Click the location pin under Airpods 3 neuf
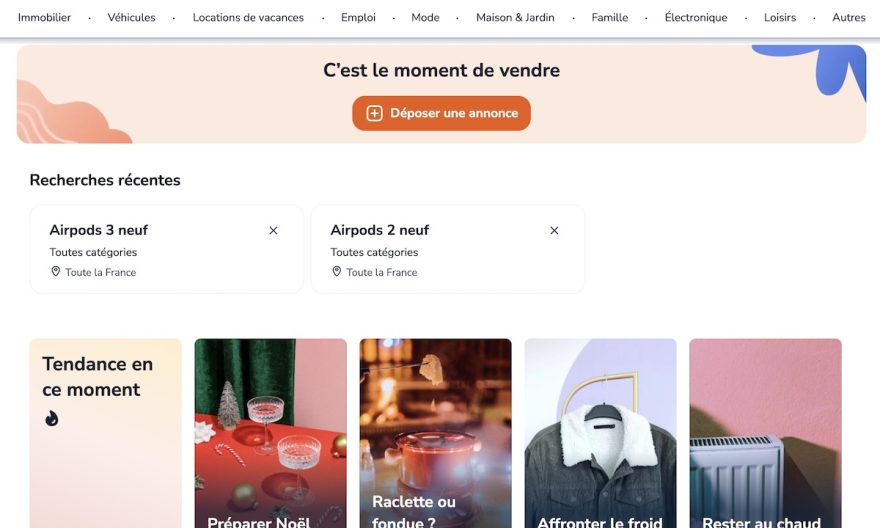 56,272
